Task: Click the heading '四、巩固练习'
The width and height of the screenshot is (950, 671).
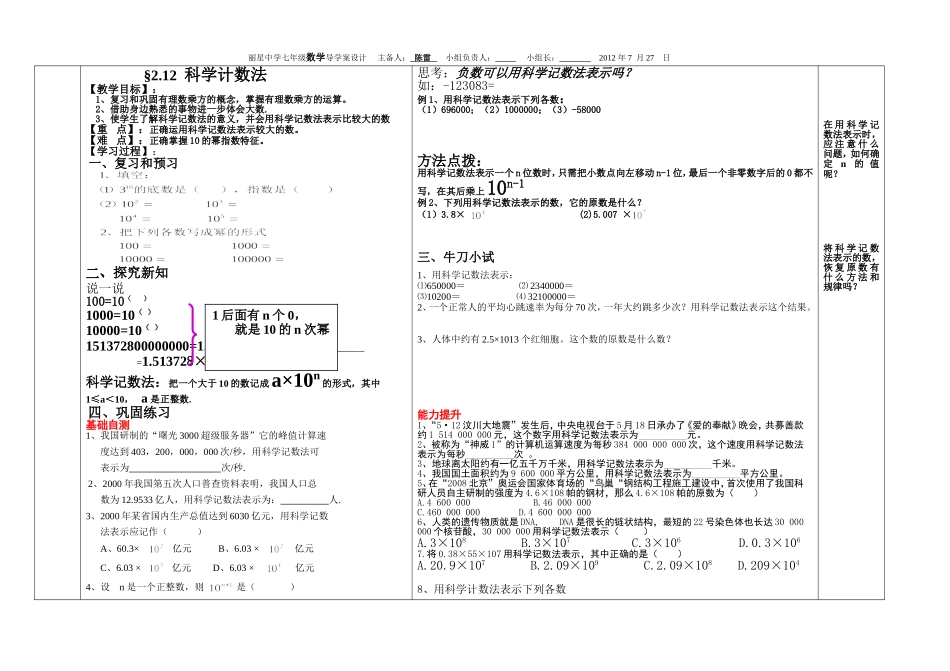Action: [129, 412]
